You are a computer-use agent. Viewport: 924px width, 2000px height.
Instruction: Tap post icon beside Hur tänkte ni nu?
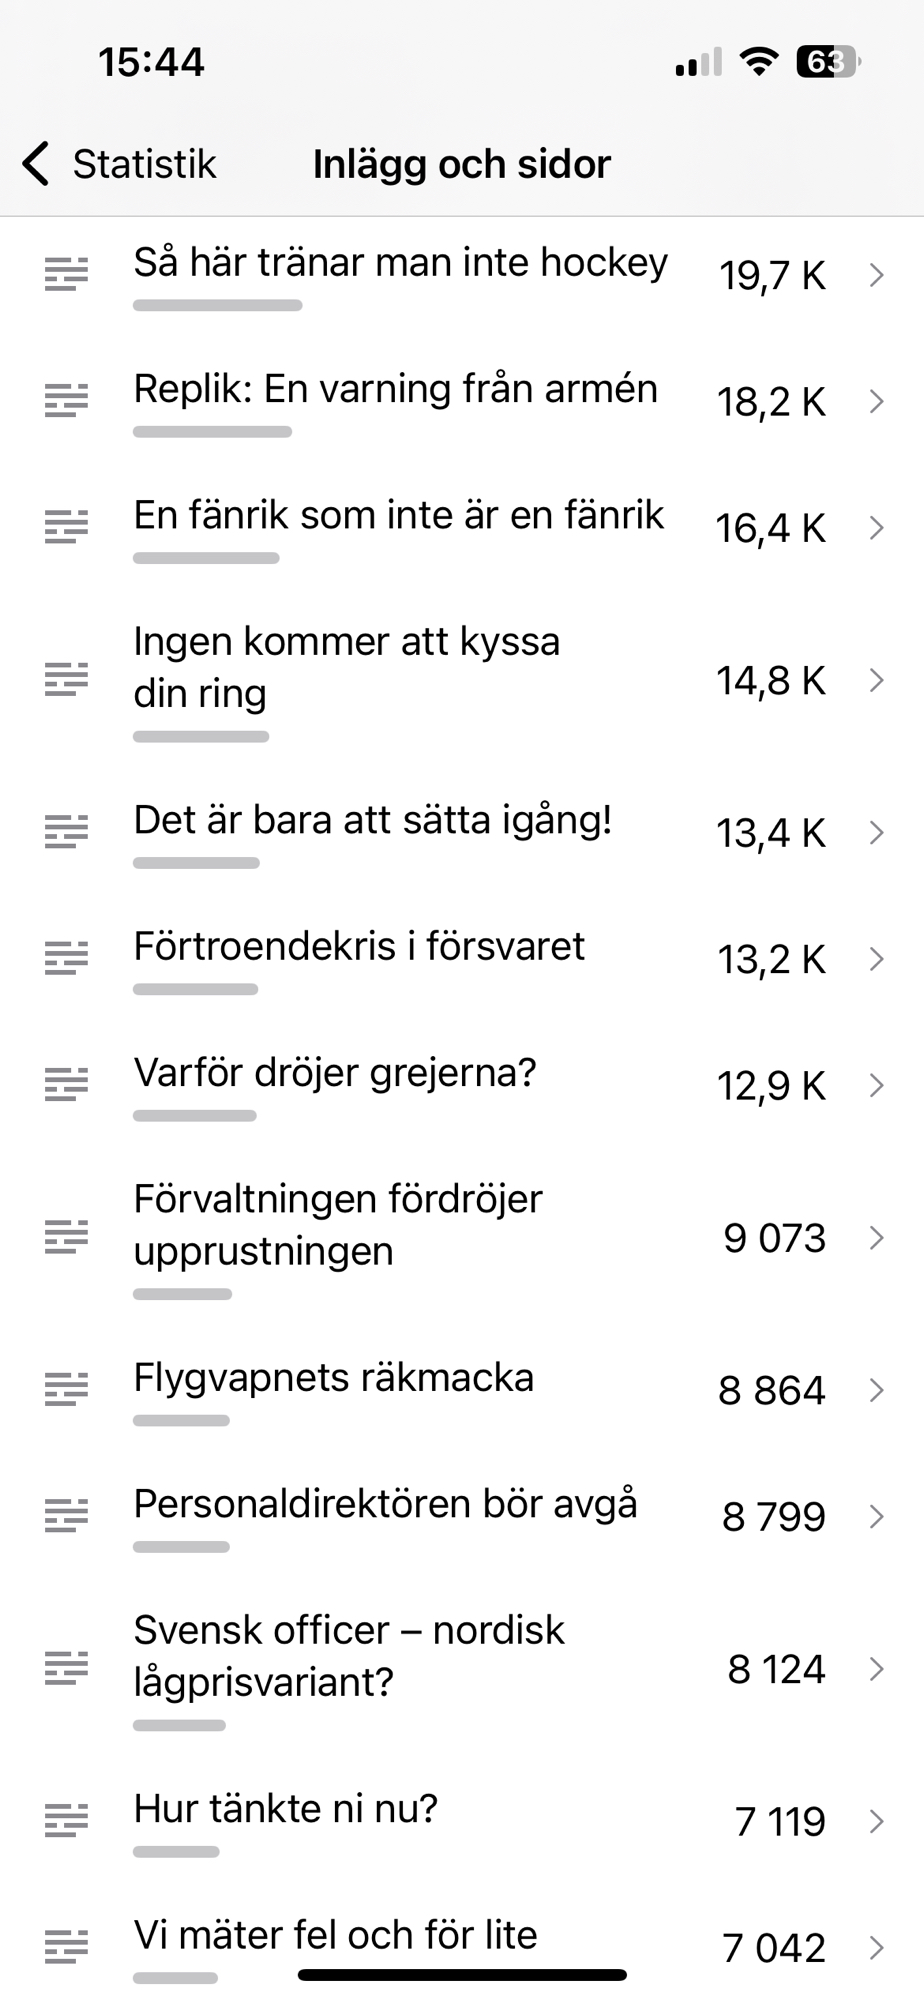66,1821
